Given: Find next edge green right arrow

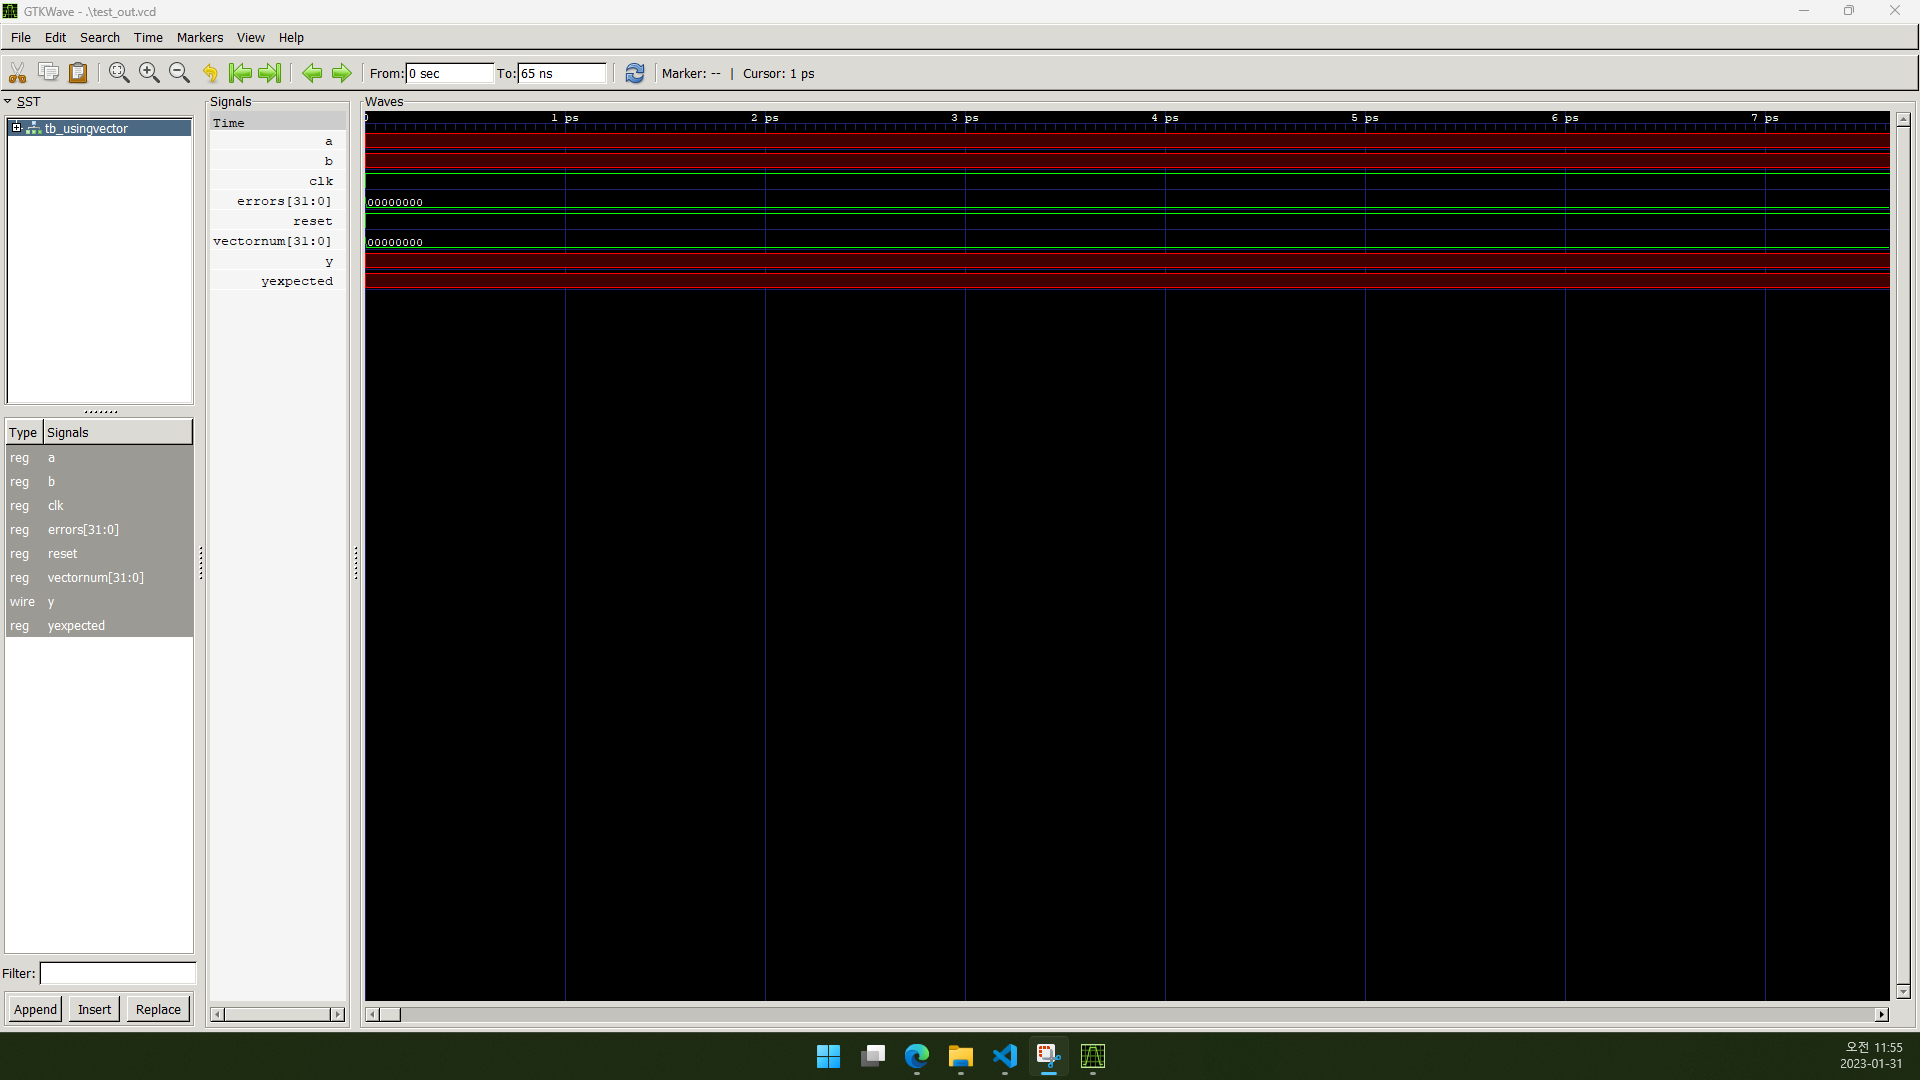Looking at the screenshot, I should (342, 73).
